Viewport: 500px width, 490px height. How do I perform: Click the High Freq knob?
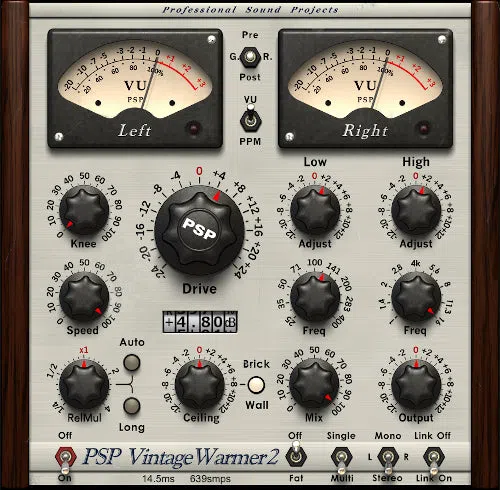[x=416, y=297]
